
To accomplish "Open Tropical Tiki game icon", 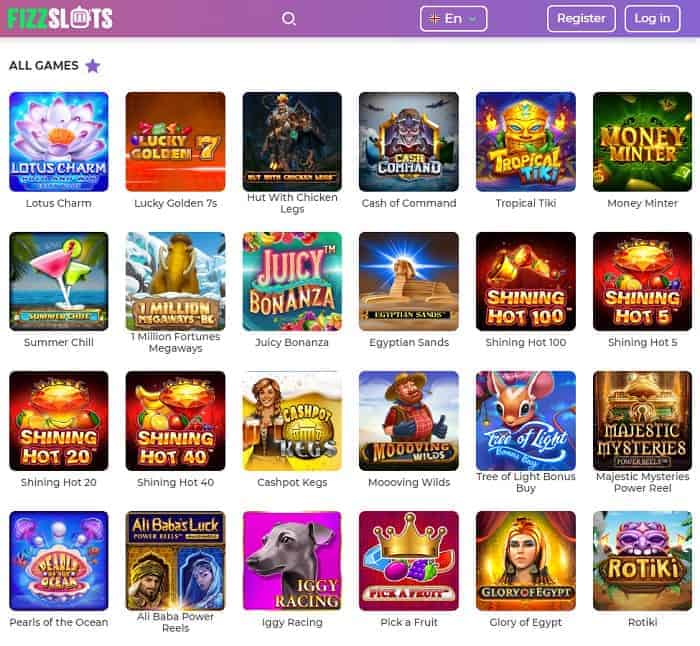I will coord(526,142).
